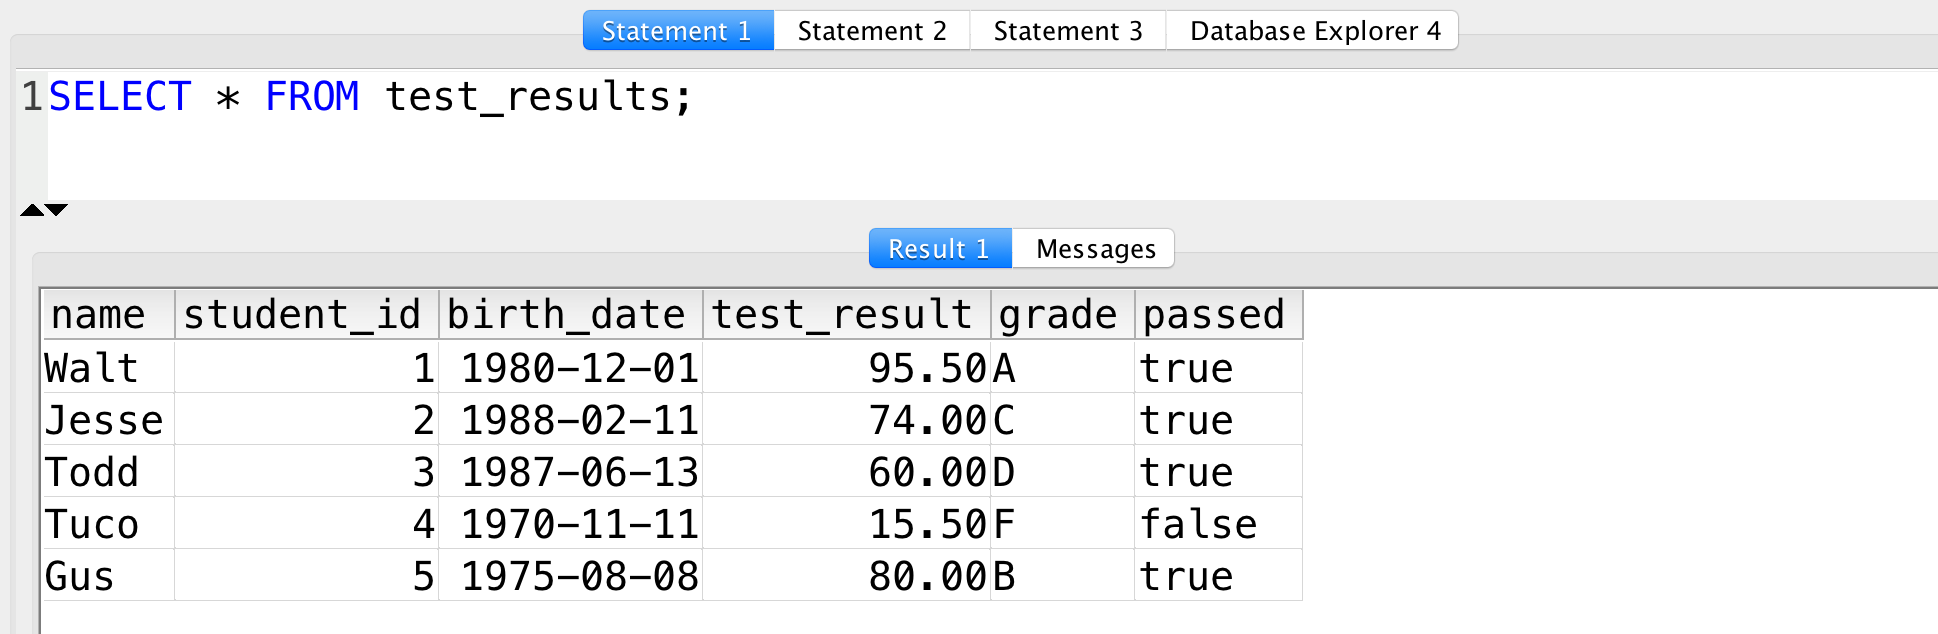Open the Statement 2 tab
Screen dimensions: 1938x634
tap(872, 31)
